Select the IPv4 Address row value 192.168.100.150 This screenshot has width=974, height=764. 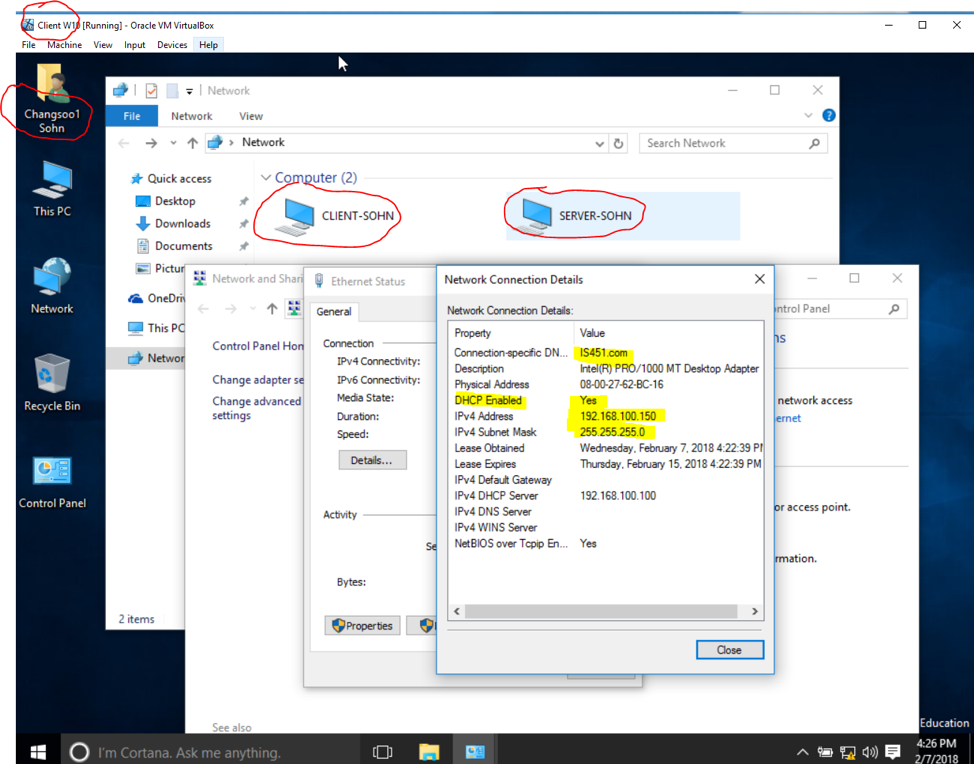coord(617,416)
